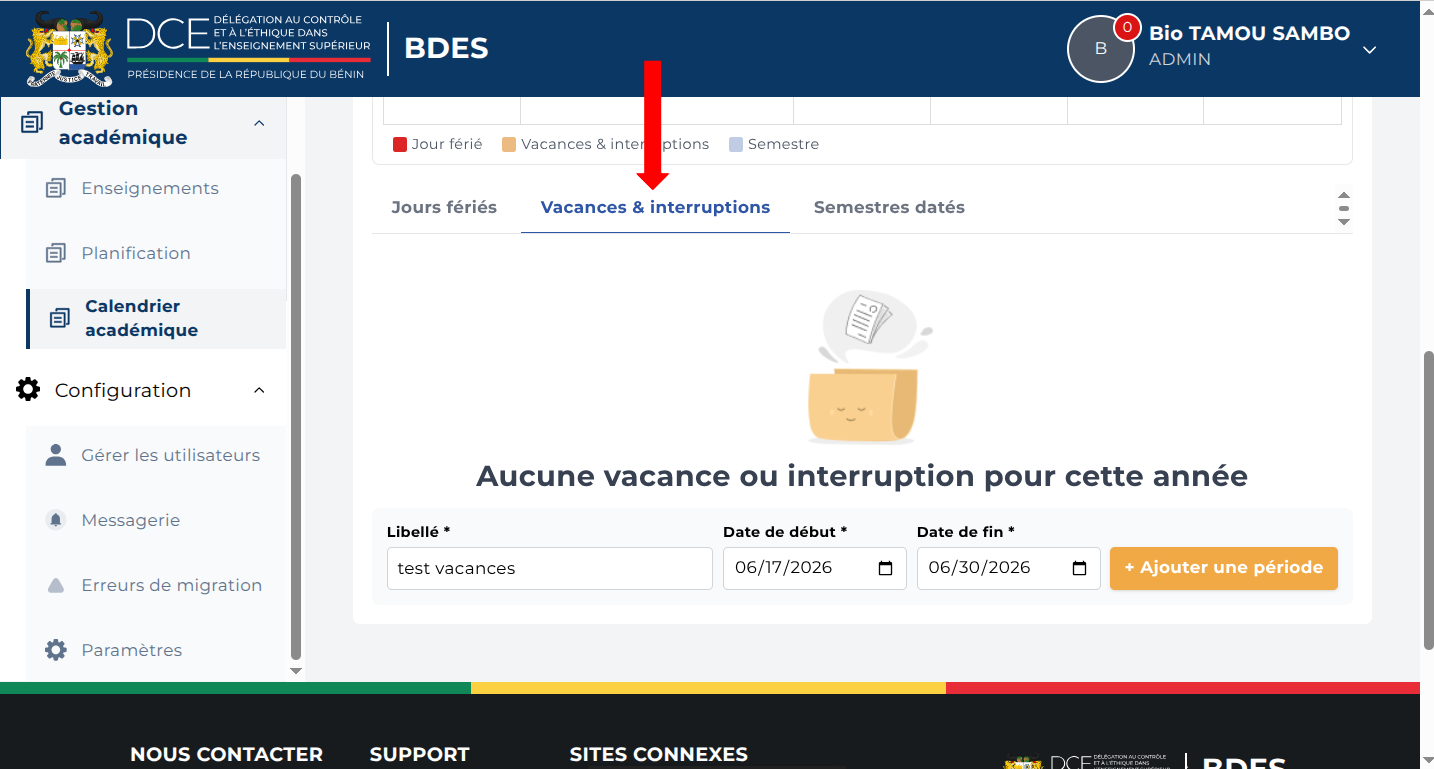Click the Gestion académique section icon
This screenshot has height=769, width=1434.
click(x=32, y=122)
